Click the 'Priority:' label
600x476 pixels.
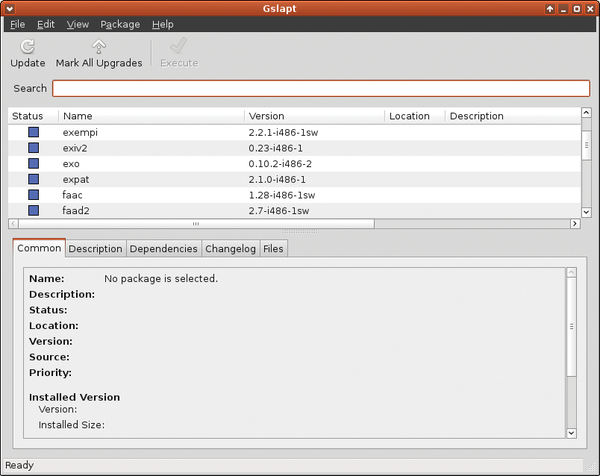[x=50, y=373]
